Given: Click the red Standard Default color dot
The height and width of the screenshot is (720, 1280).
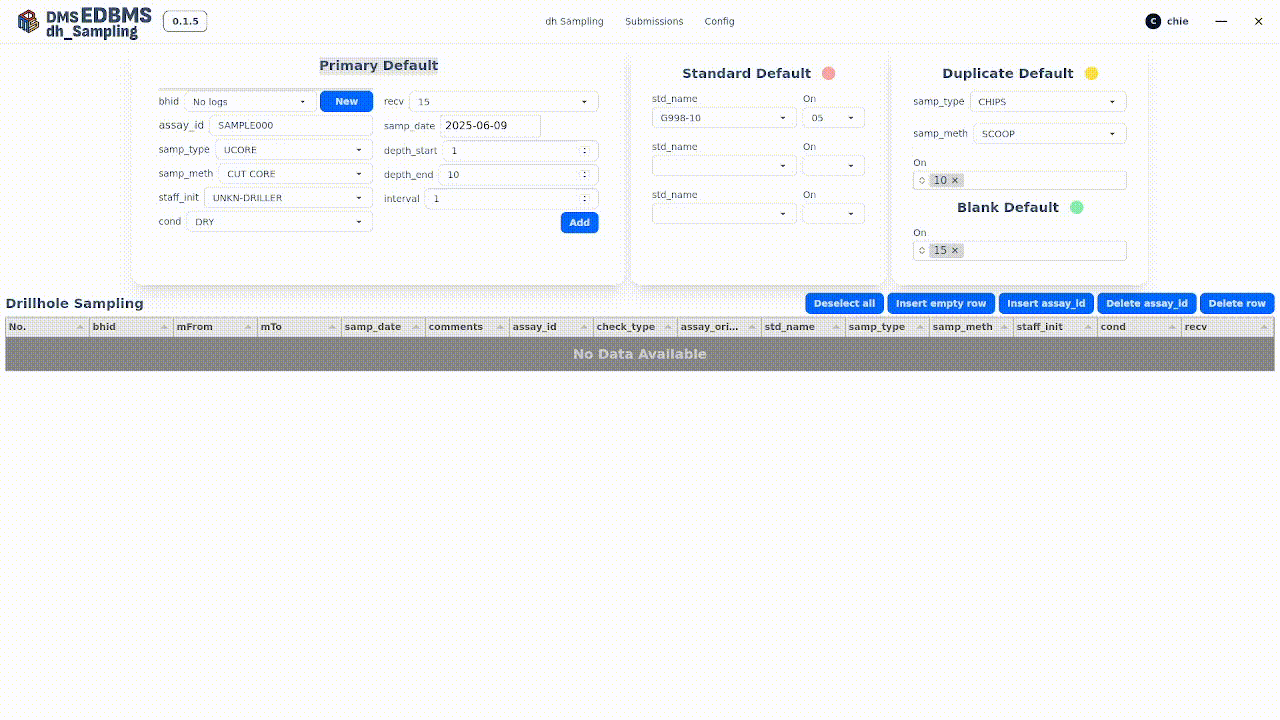Looking at the screenshot, I should [x=828, y=73].
